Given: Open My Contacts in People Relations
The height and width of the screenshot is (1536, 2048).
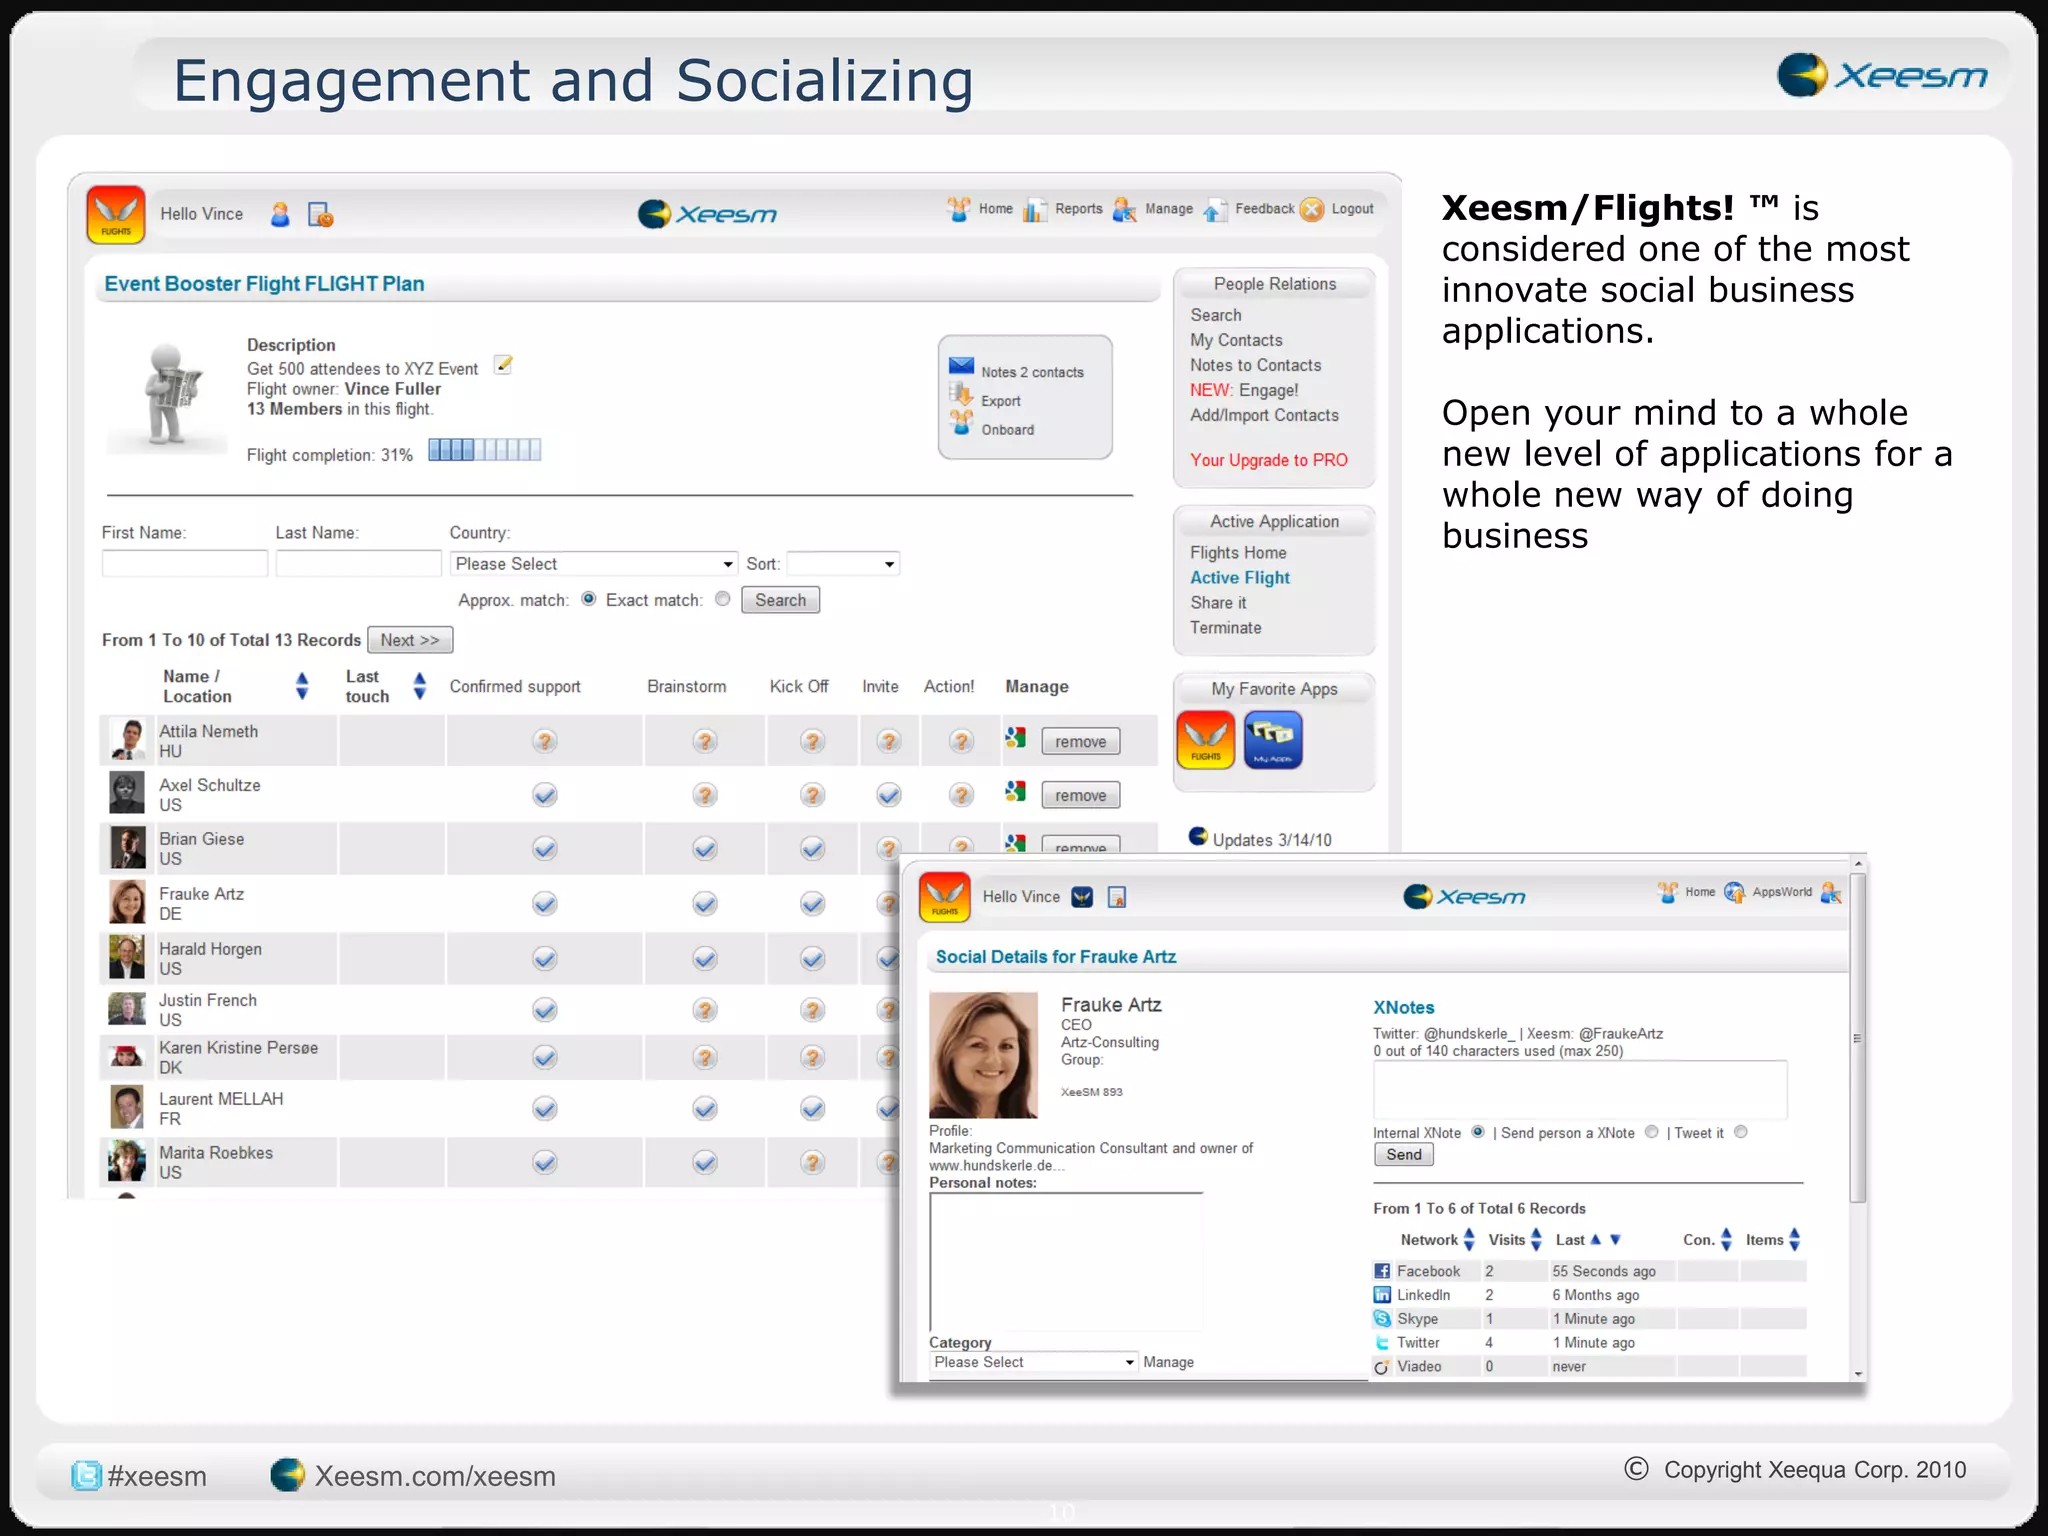Looking at the screenshot, I should [x=1236, y=340].
